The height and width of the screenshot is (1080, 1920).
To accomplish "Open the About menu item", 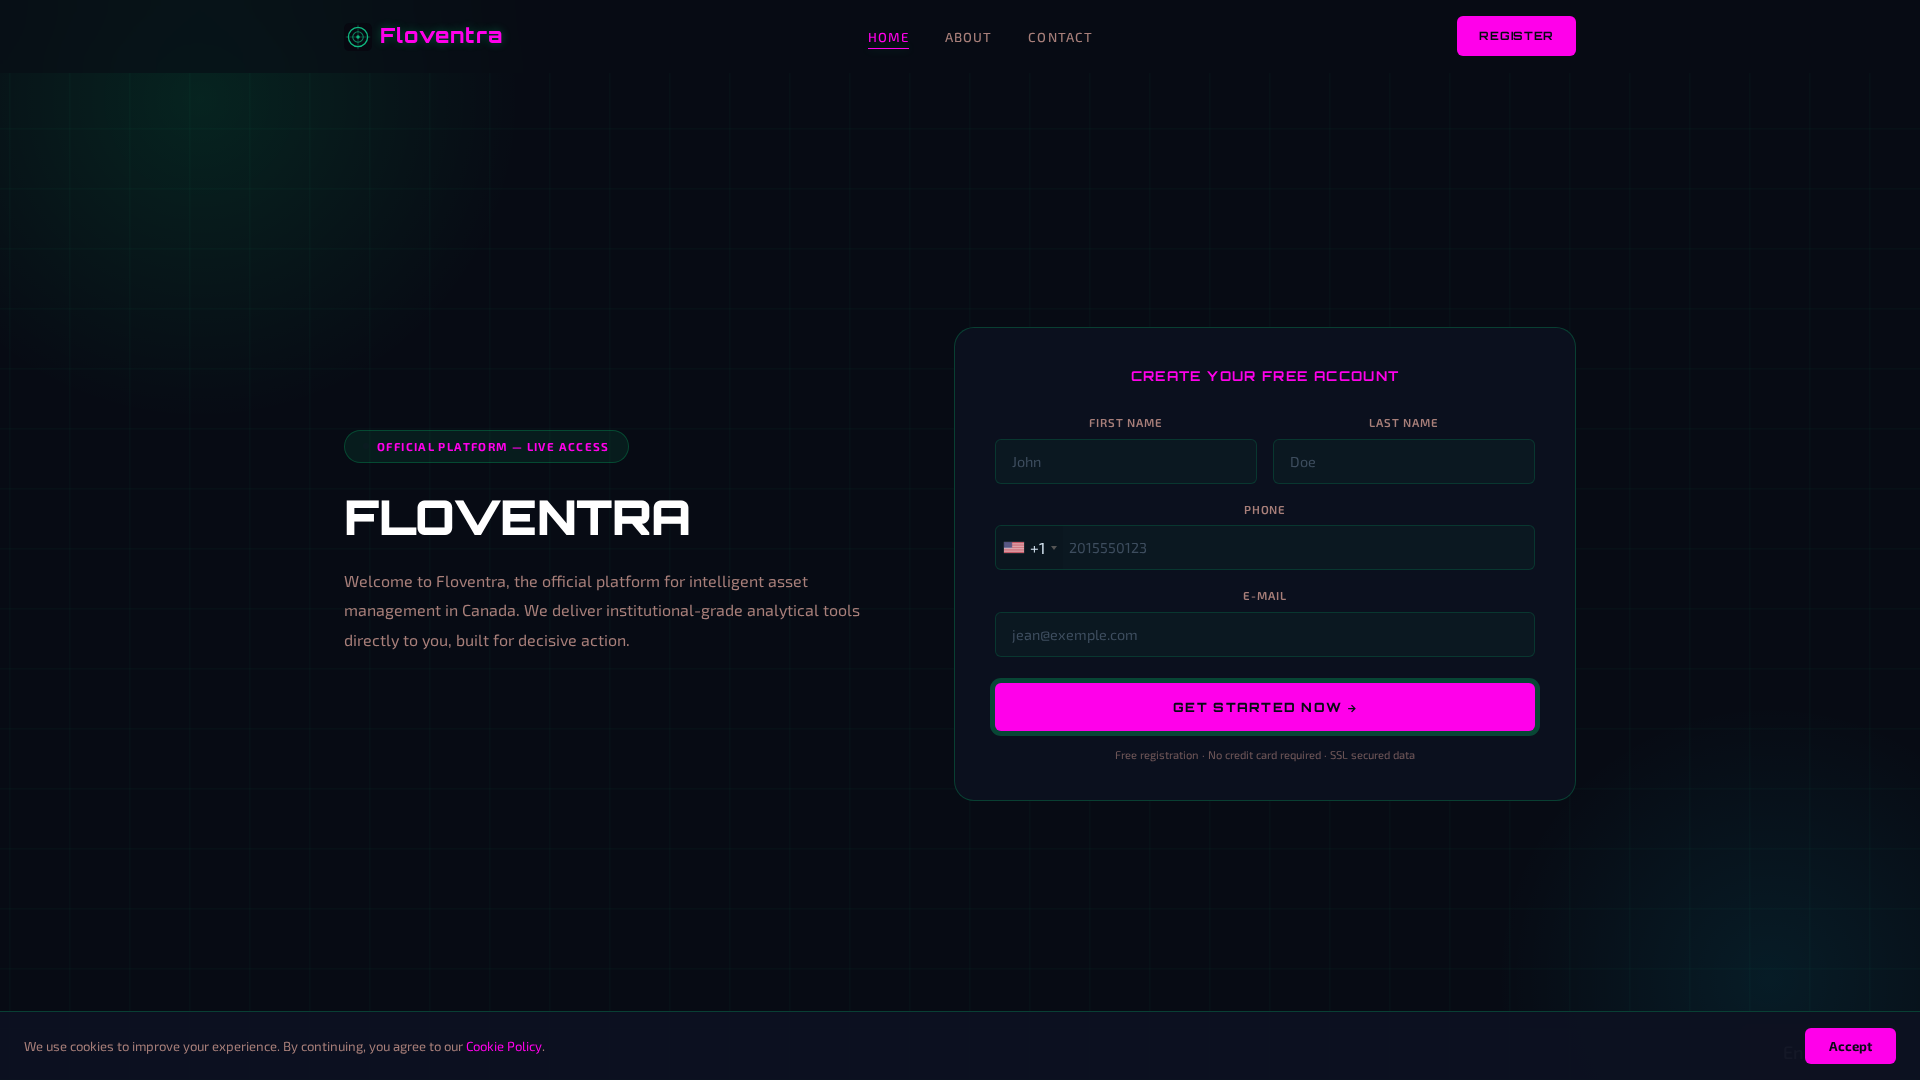I will coord(968,37).
